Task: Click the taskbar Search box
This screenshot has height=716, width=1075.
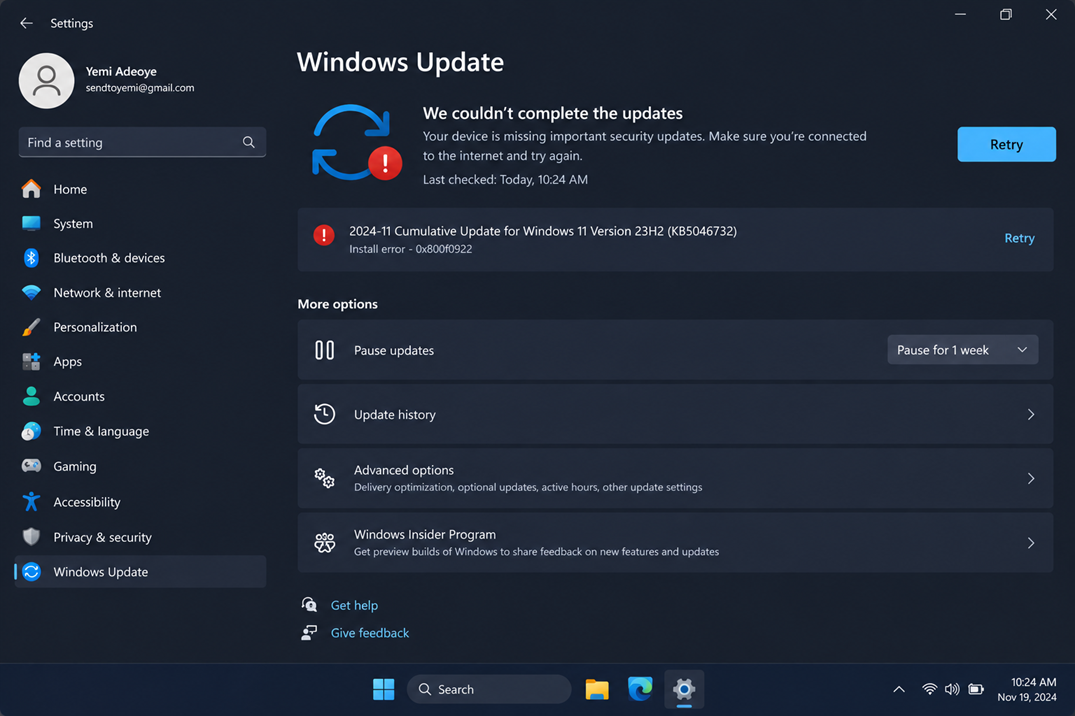Action: [x=489, y=689]
